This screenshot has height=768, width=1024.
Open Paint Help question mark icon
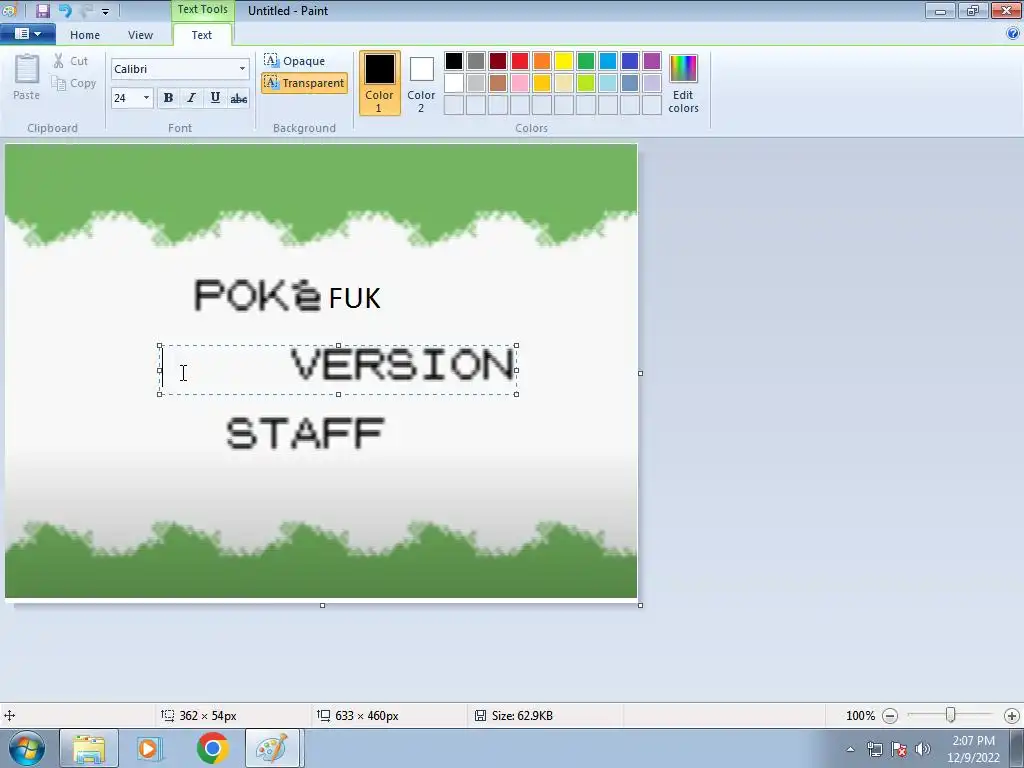click(x=1013, y=33)
